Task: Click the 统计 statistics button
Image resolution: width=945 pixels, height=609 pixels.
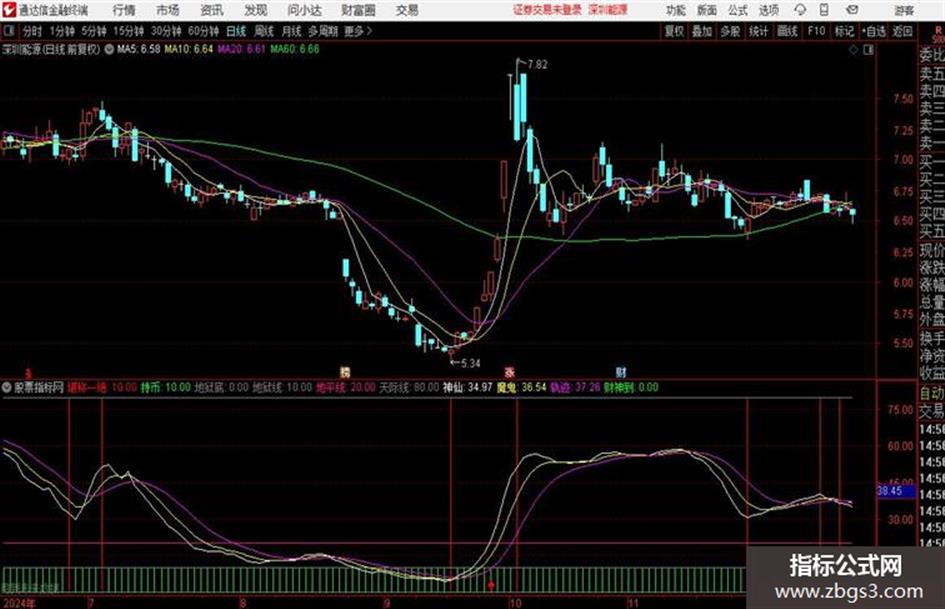Action: pyautogui.click(x=758, y=31)
